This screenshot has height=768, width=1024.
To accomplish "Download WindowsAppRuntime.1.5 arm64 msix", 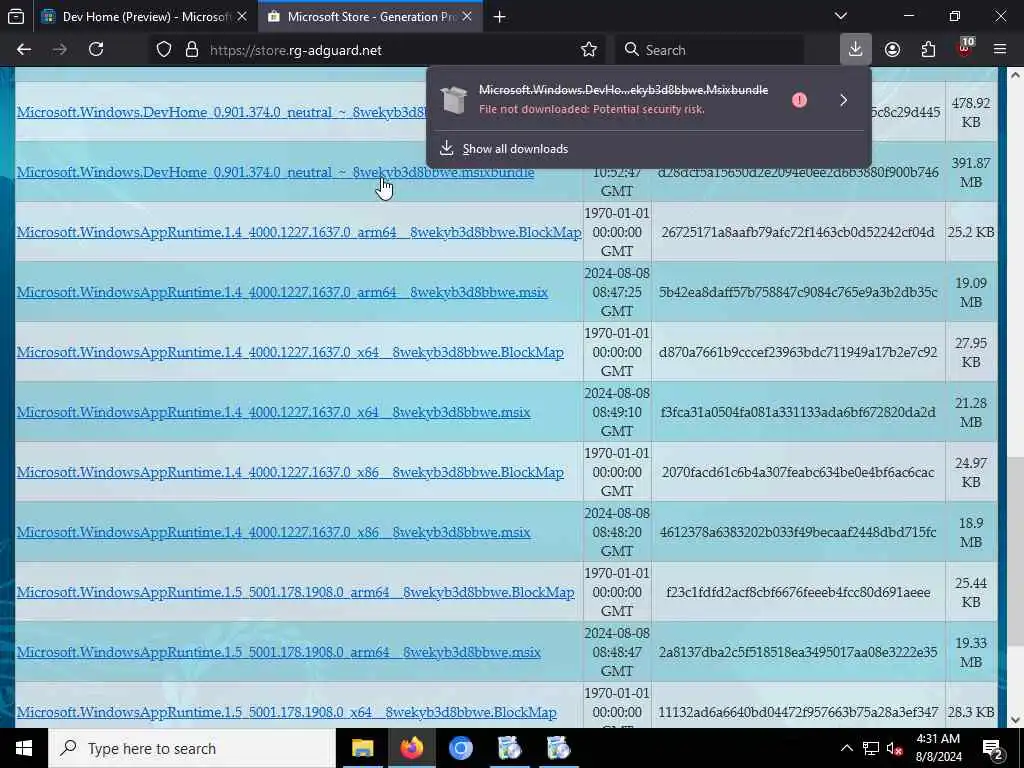I will click(x=279, y=652).
